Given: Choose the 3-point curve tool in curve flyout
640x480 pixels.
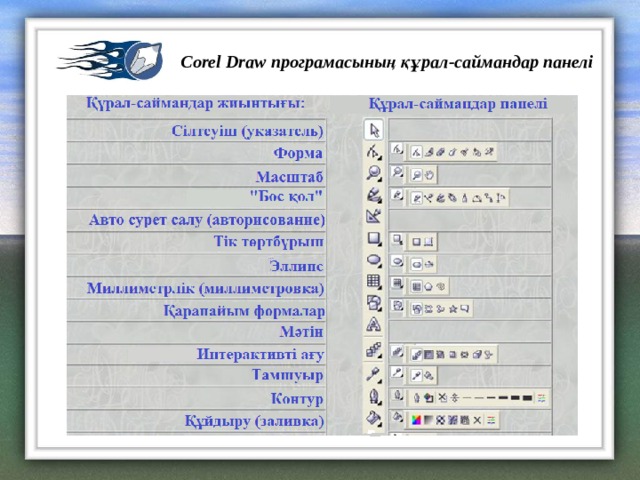Looking at the screenshot, I should click(x=477, y=198).
